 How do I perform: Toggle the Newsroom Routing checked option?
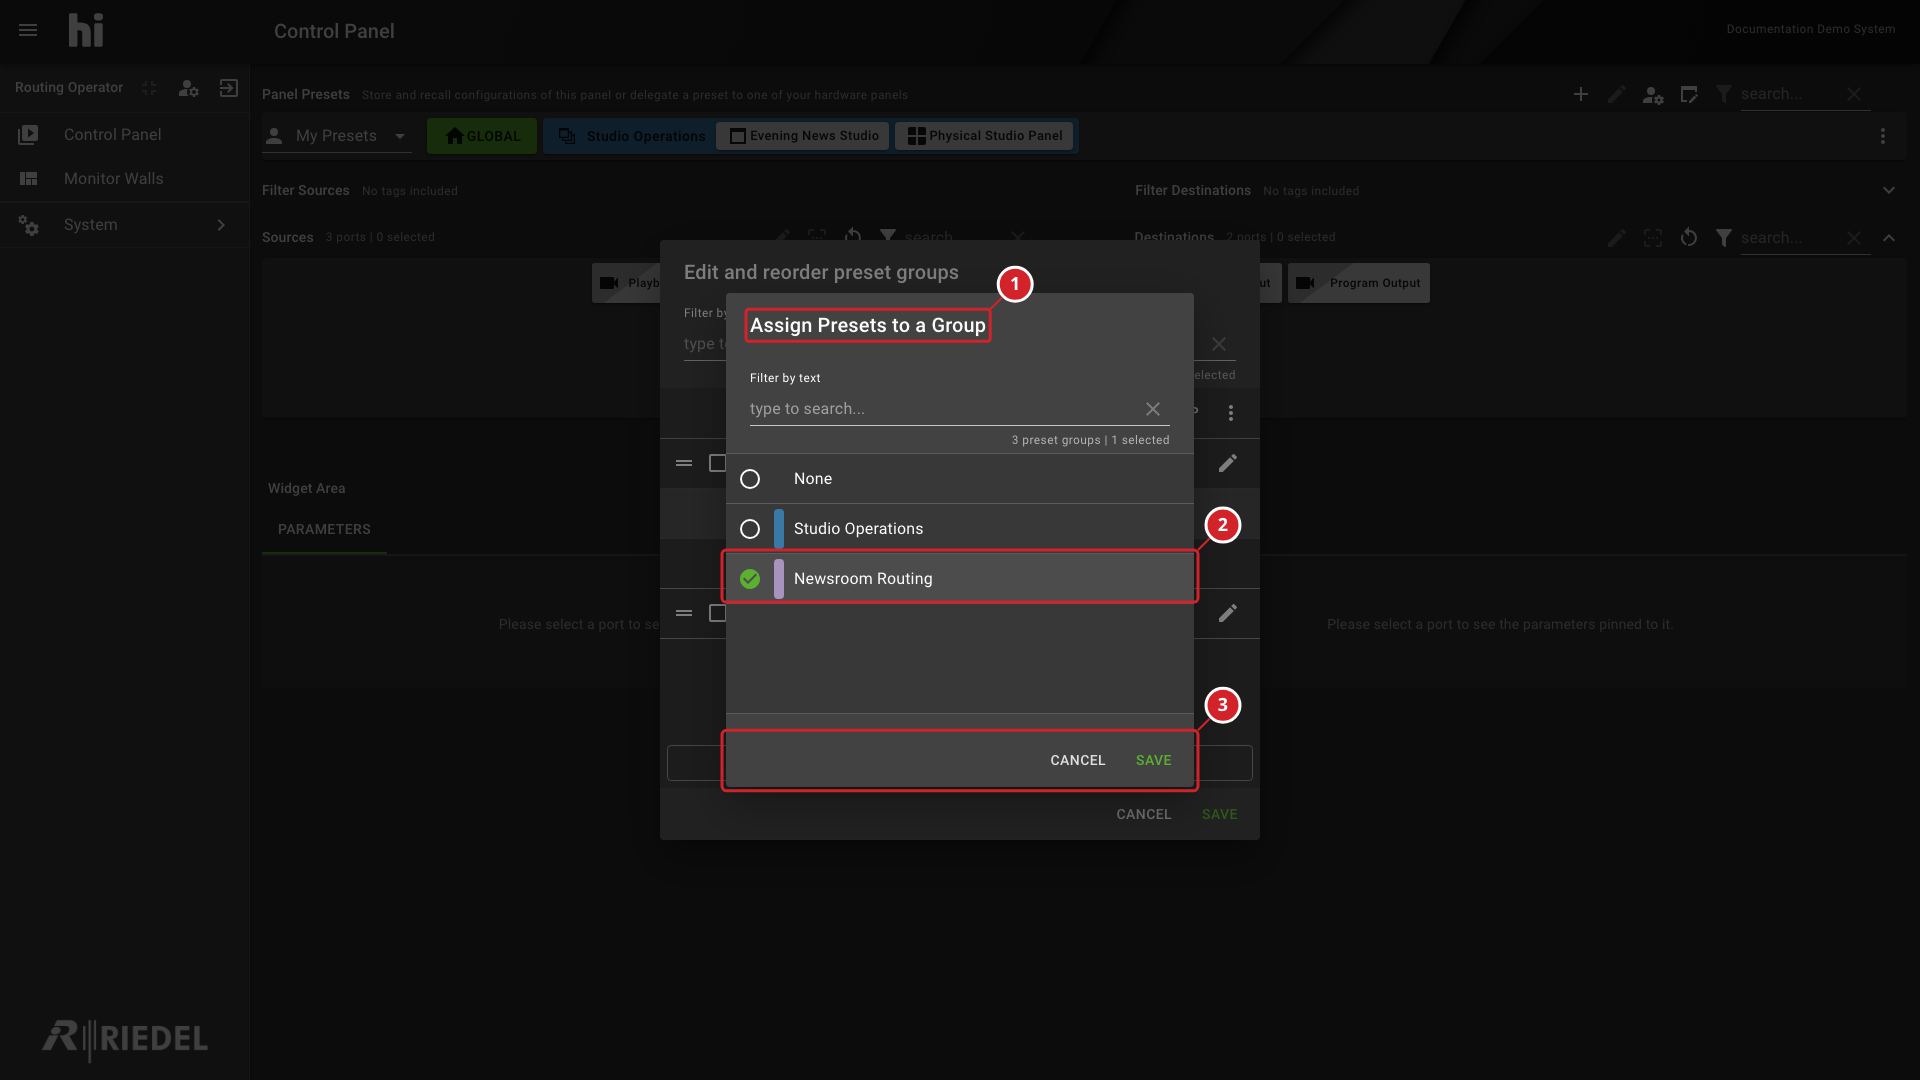point(750,579)
